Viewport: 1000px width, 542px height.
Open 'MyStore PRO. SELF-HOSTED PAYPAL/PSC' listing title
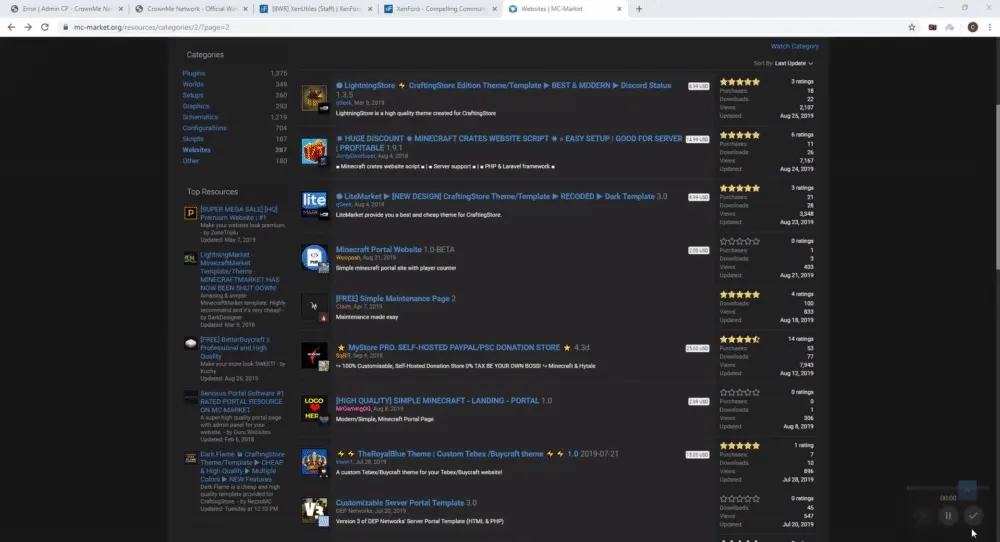coord(453,348)
